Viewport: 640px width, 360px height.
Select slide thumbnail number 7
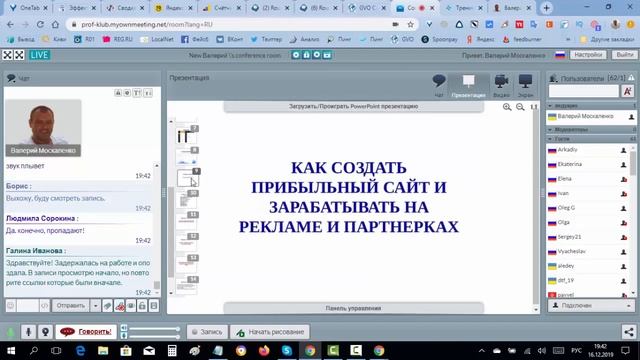187,135
